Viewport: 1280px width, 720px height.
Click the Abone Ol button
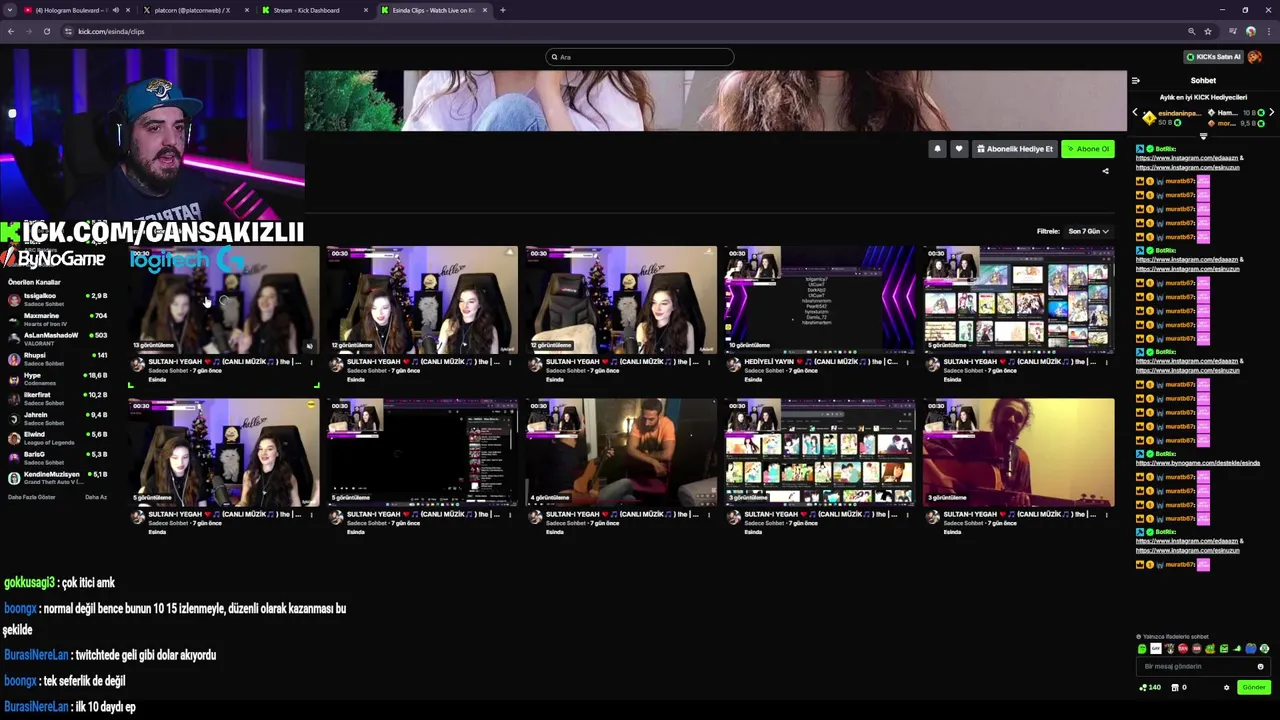1088,149
